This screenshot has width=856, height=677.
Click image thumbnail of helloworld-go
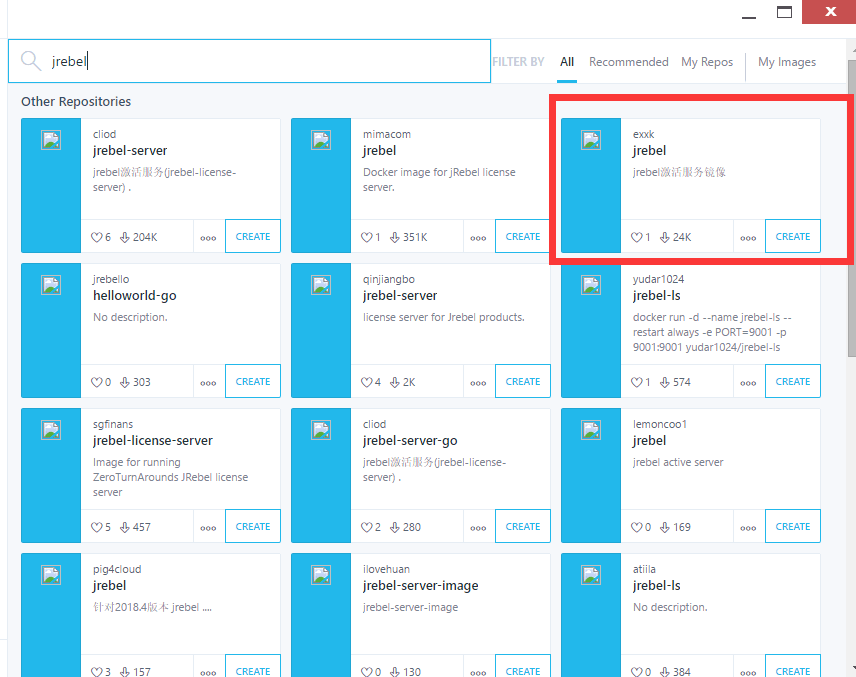51,285
